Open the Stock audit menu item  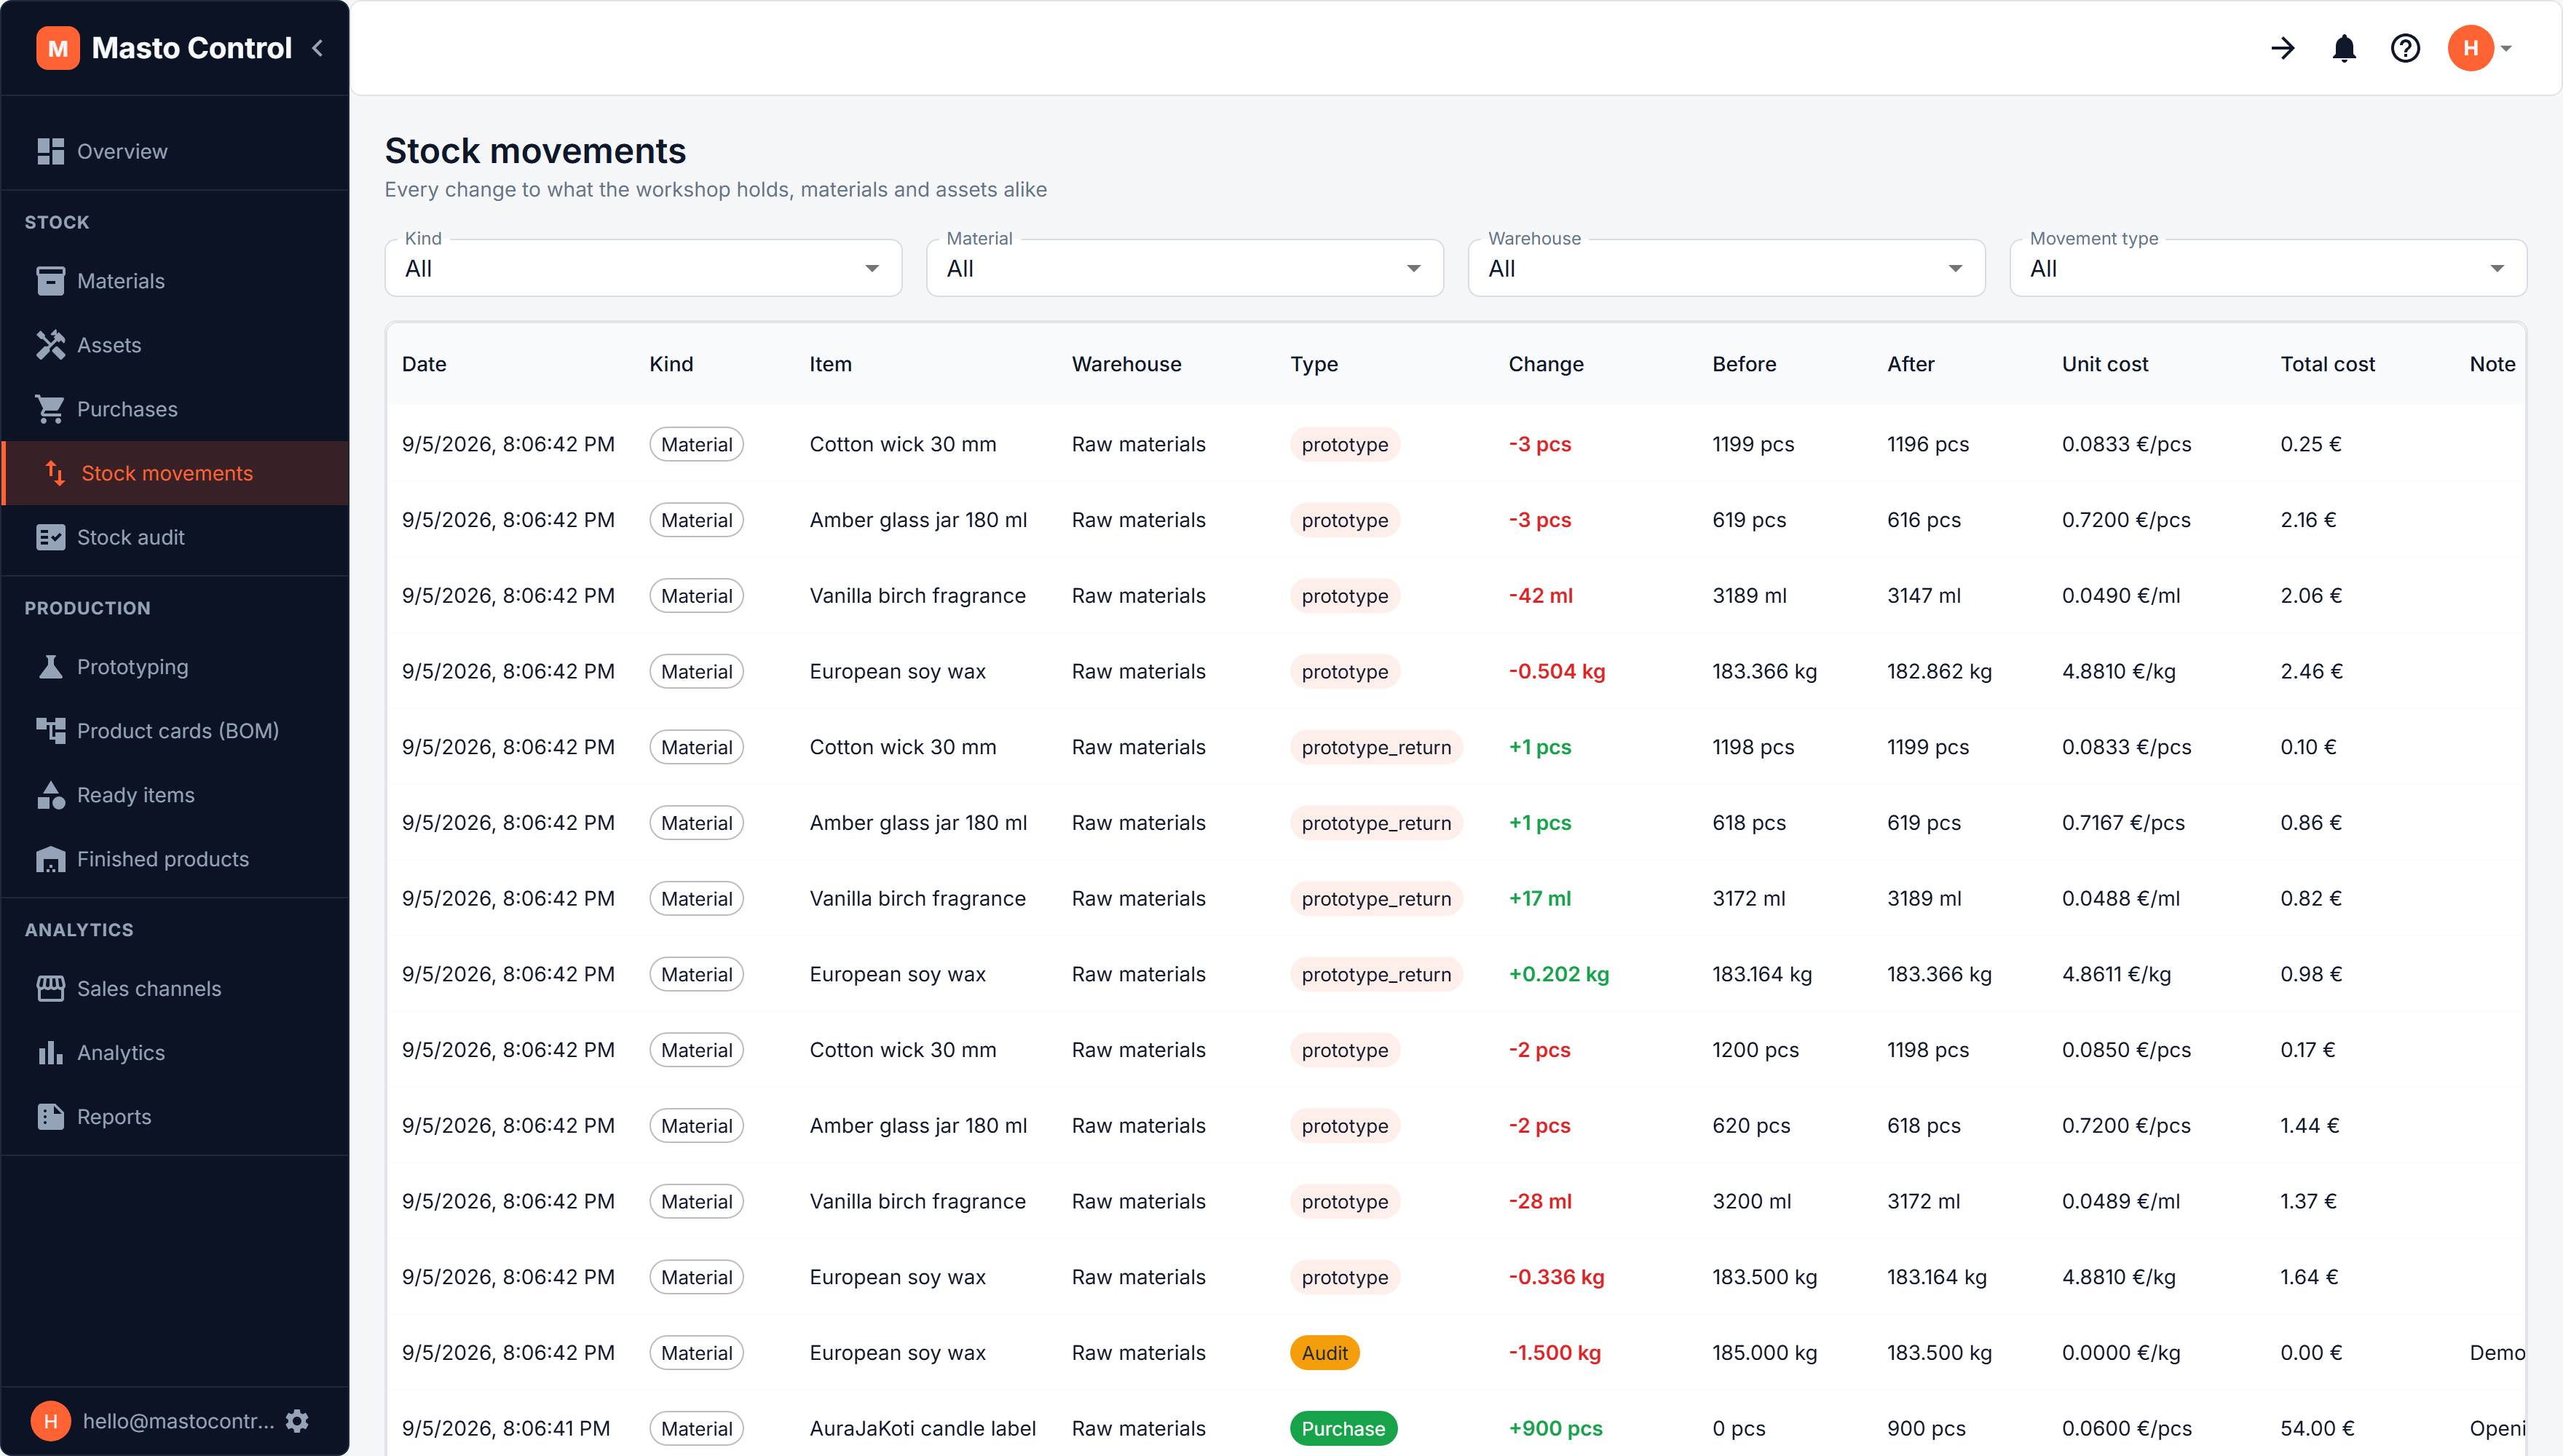[x=176, y=537]
